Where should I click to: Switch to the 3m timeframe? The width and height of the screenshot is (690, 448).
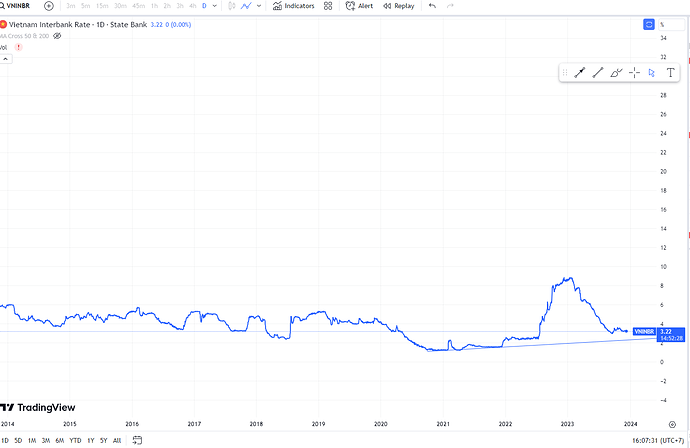point(70,6)
